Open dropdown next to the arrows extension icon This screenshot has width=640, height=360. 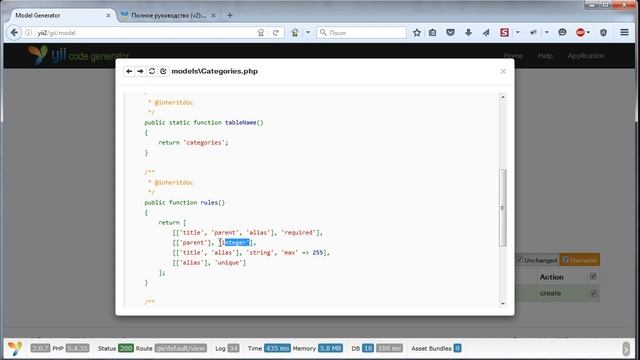[x=547, y=33]
